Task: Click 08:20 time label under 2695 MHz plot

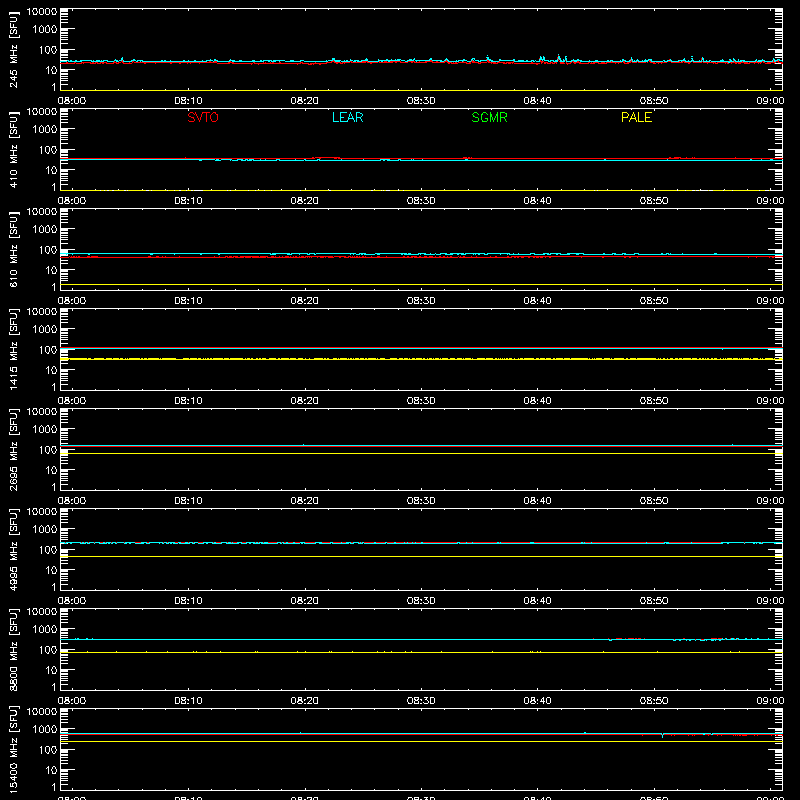Action: click(305, 501)
